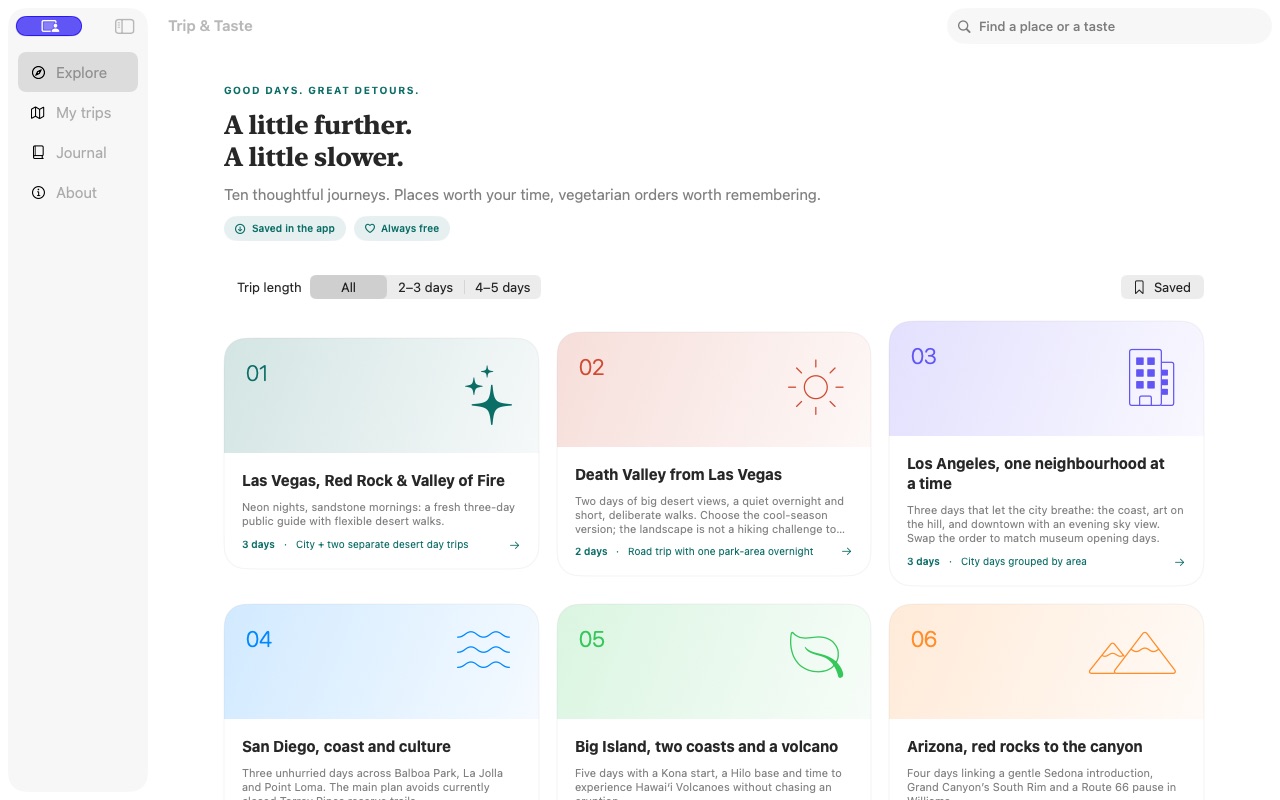This screenshot has width=1280, height=800.
Task: Click card number '05'
Action: click(592, 640)
